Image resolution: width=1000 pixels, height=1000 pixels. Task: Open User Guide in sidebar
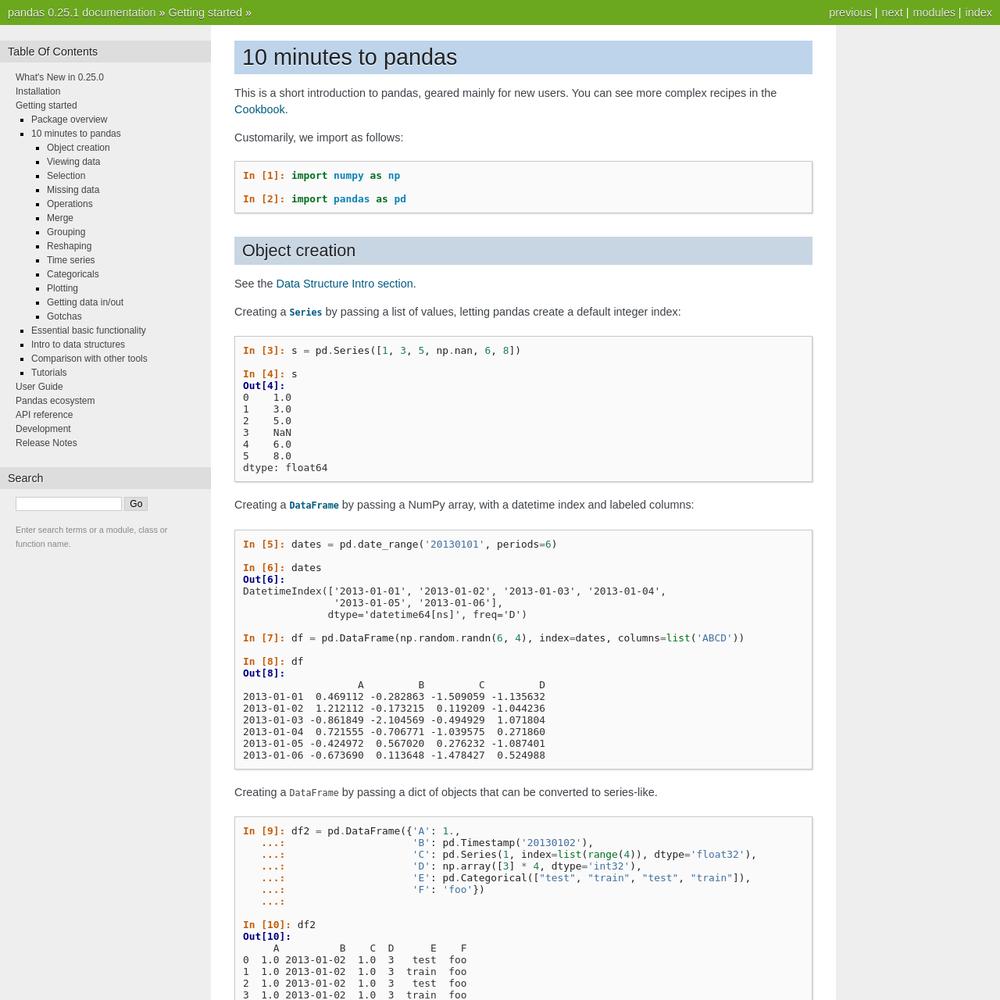pyautogui.click(x=39, y=386)
